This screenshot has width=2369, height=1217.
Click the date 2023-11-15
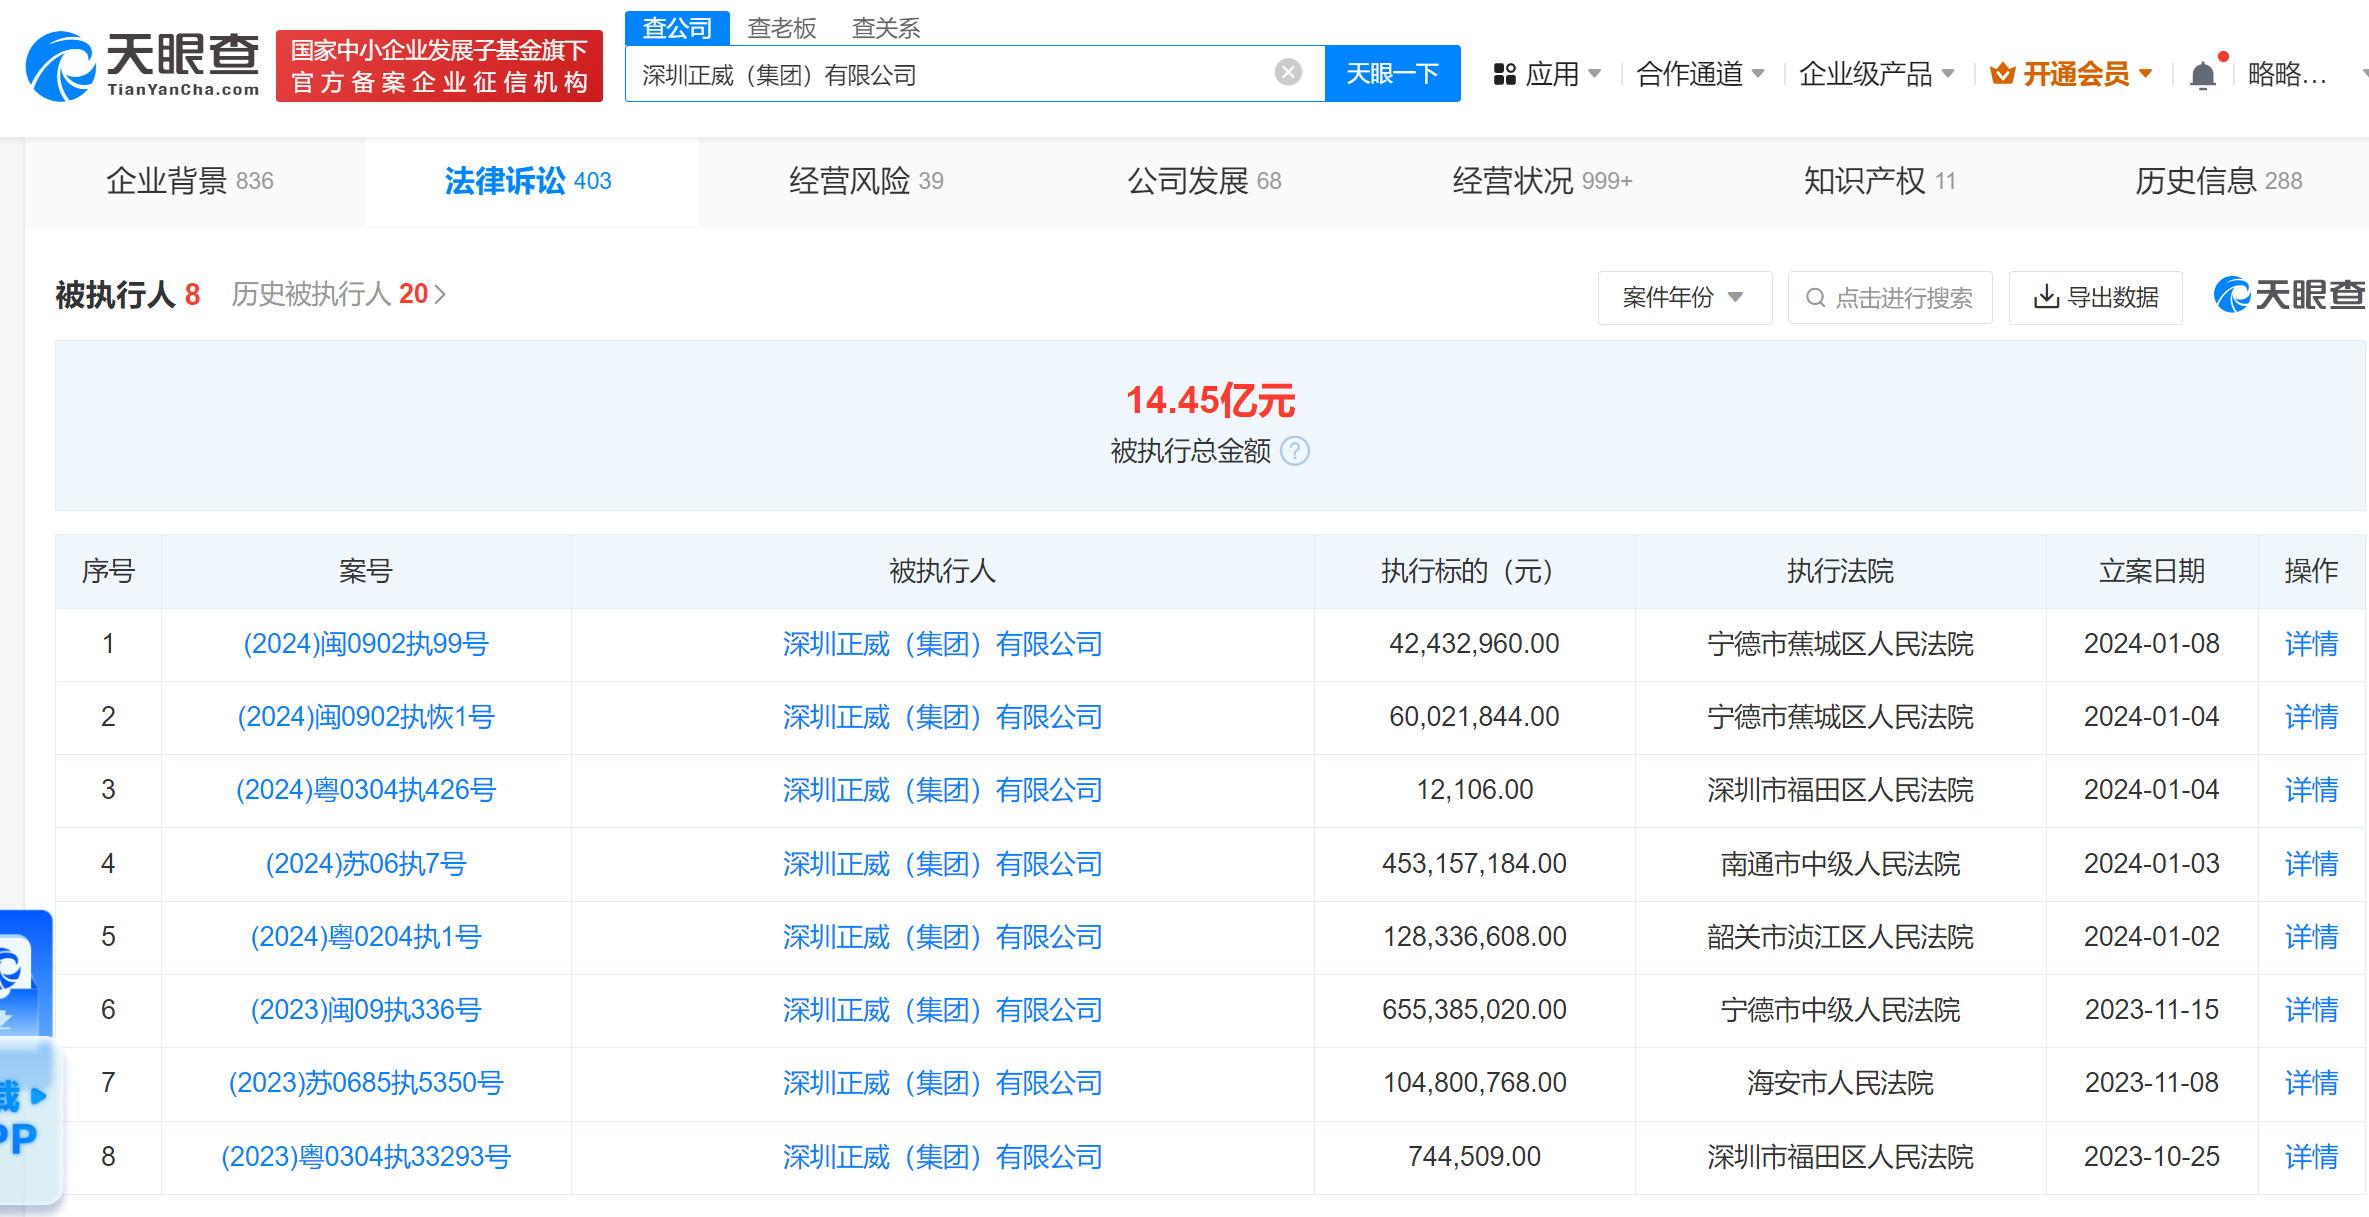(2151, 1010)
